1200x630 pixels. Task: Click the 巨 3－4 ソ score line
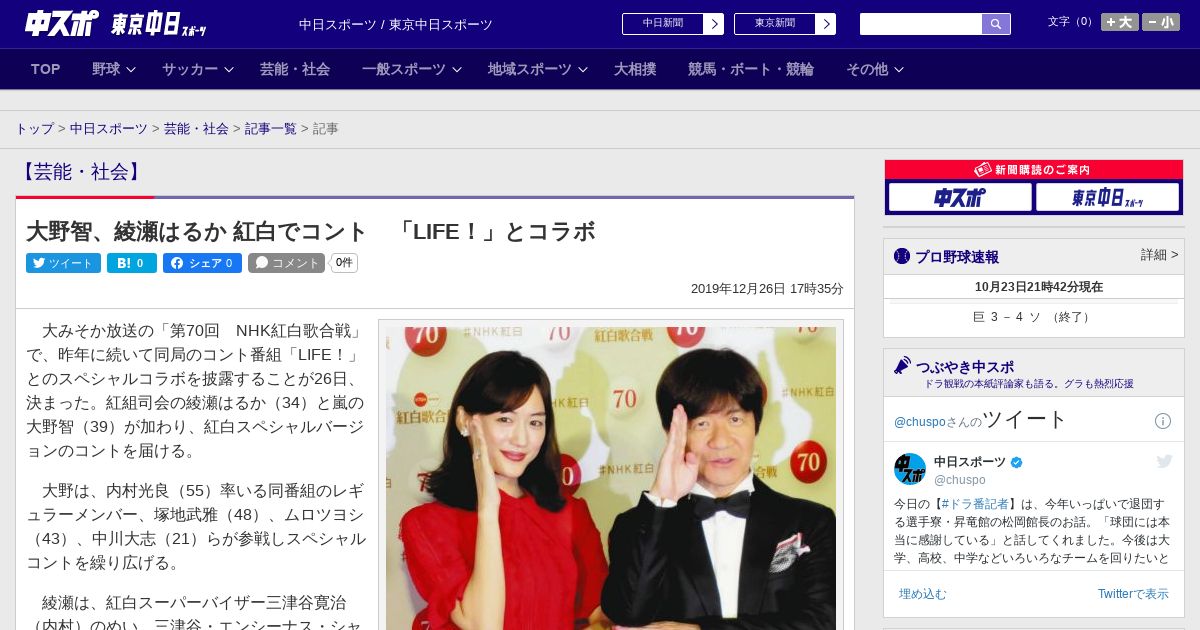(x=1034, y=317)
